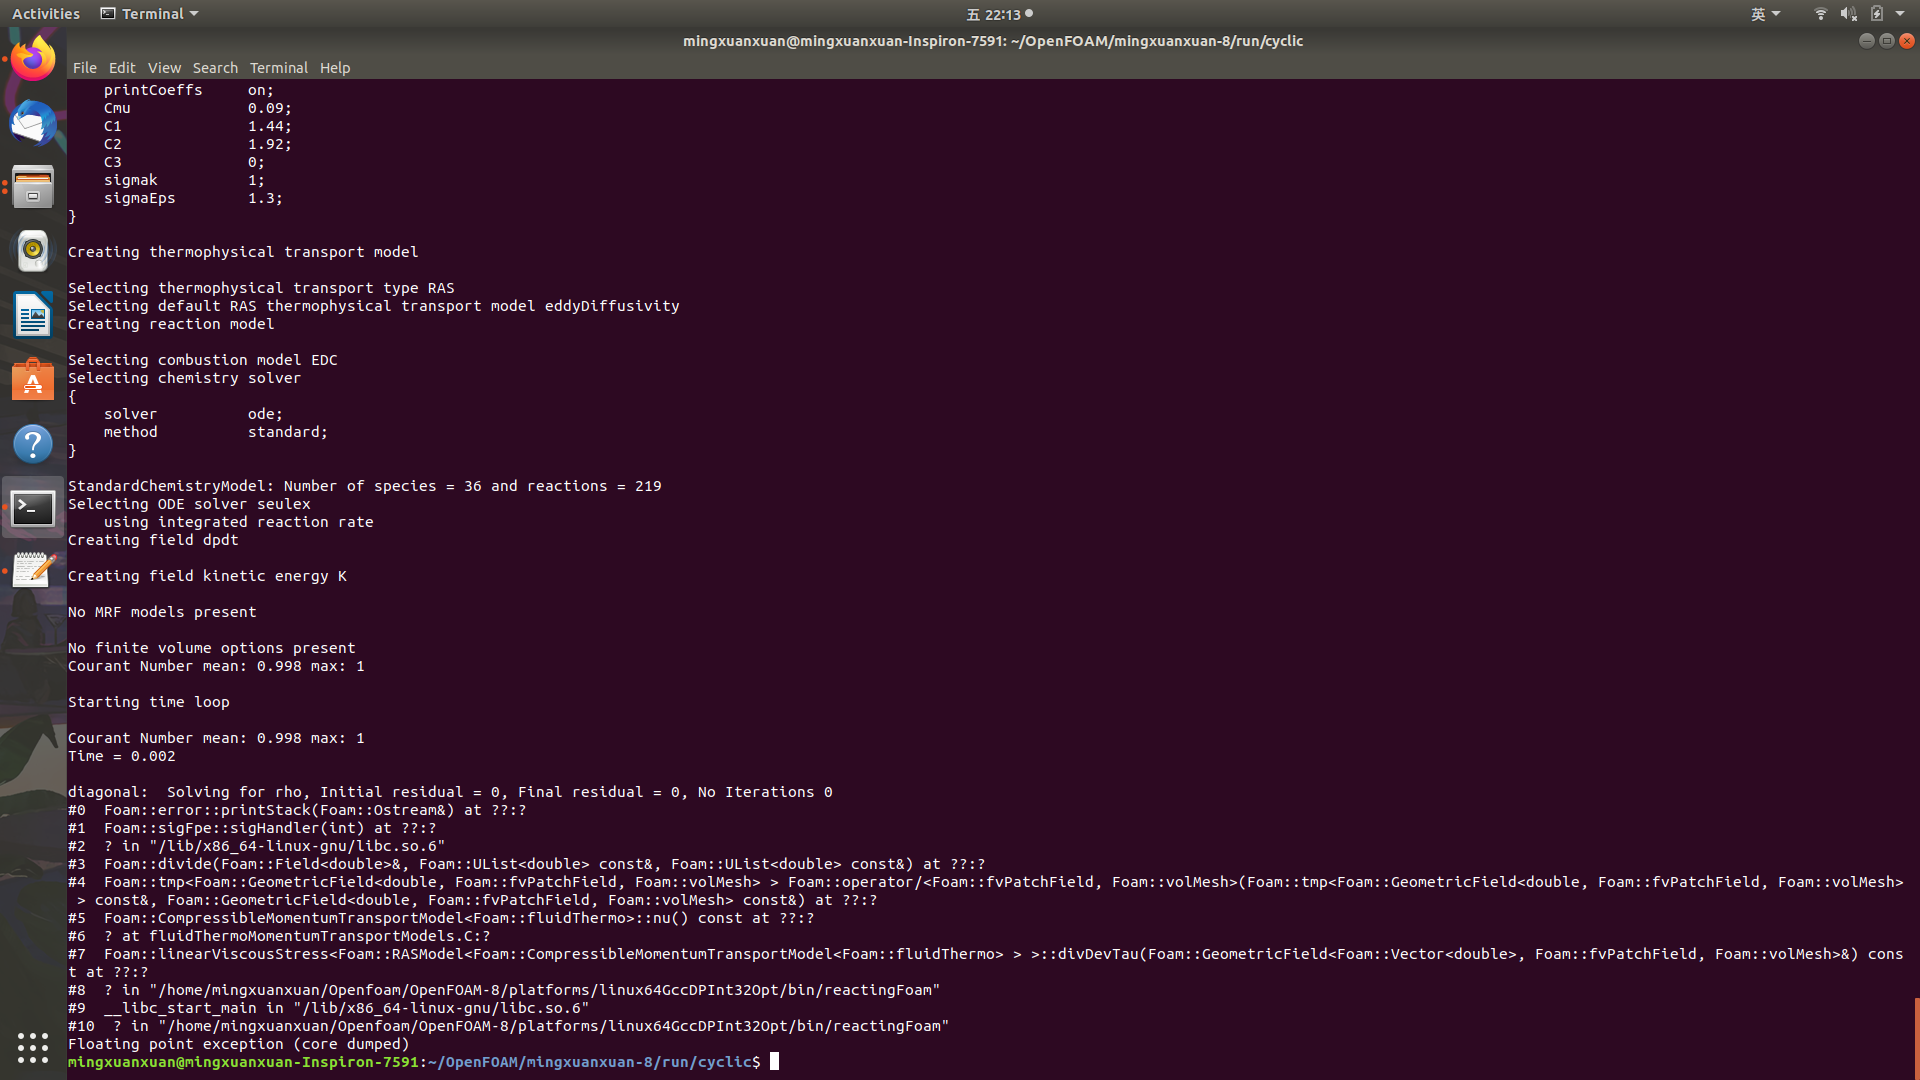Open the File menu
The width and height of the screenshot is (1920, 1080).
(x=84, y=68)
